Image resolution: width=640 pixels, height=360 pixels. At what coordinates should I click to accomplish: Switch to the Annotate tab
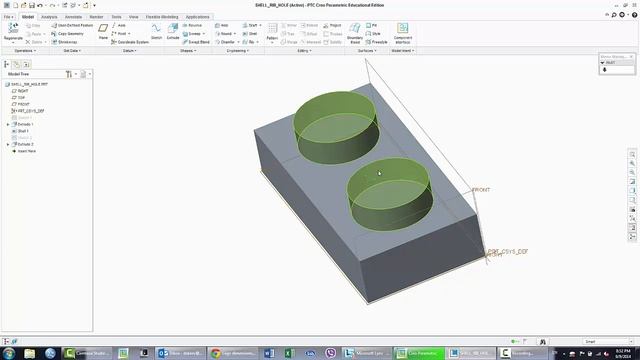tap(73, 17)
